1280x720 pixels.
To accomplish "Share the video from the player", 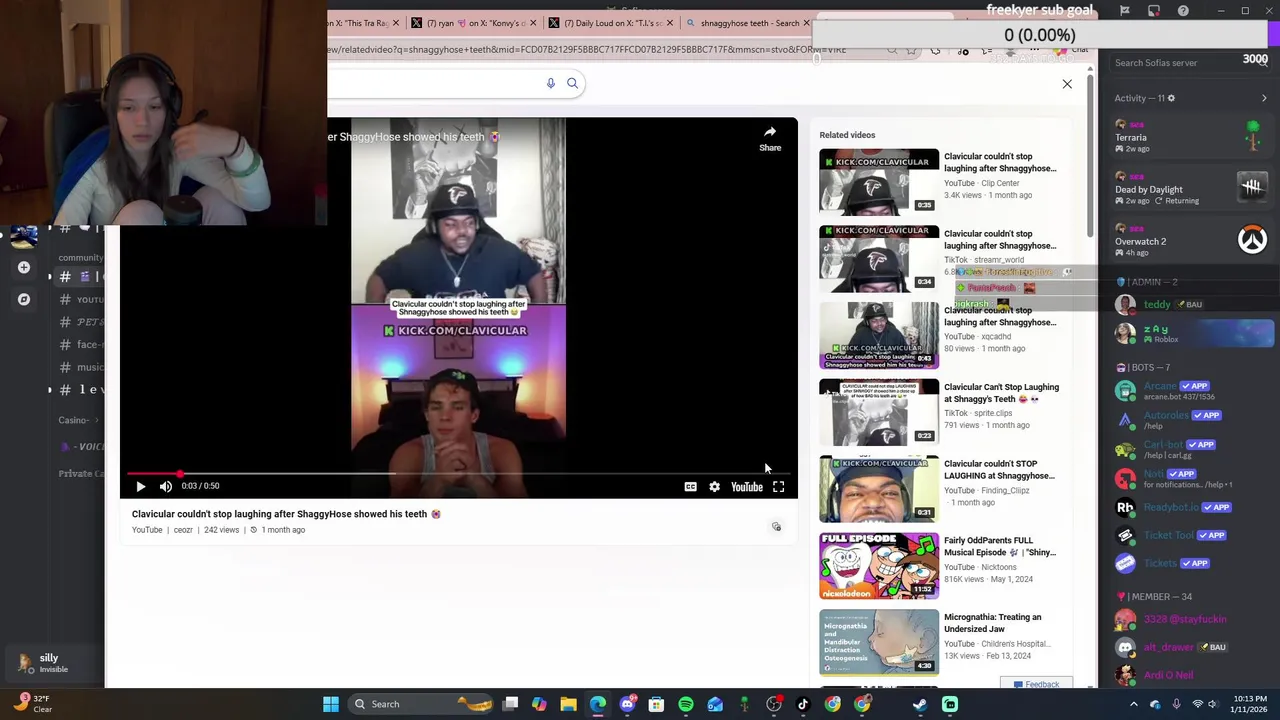I will click(770, 138).
